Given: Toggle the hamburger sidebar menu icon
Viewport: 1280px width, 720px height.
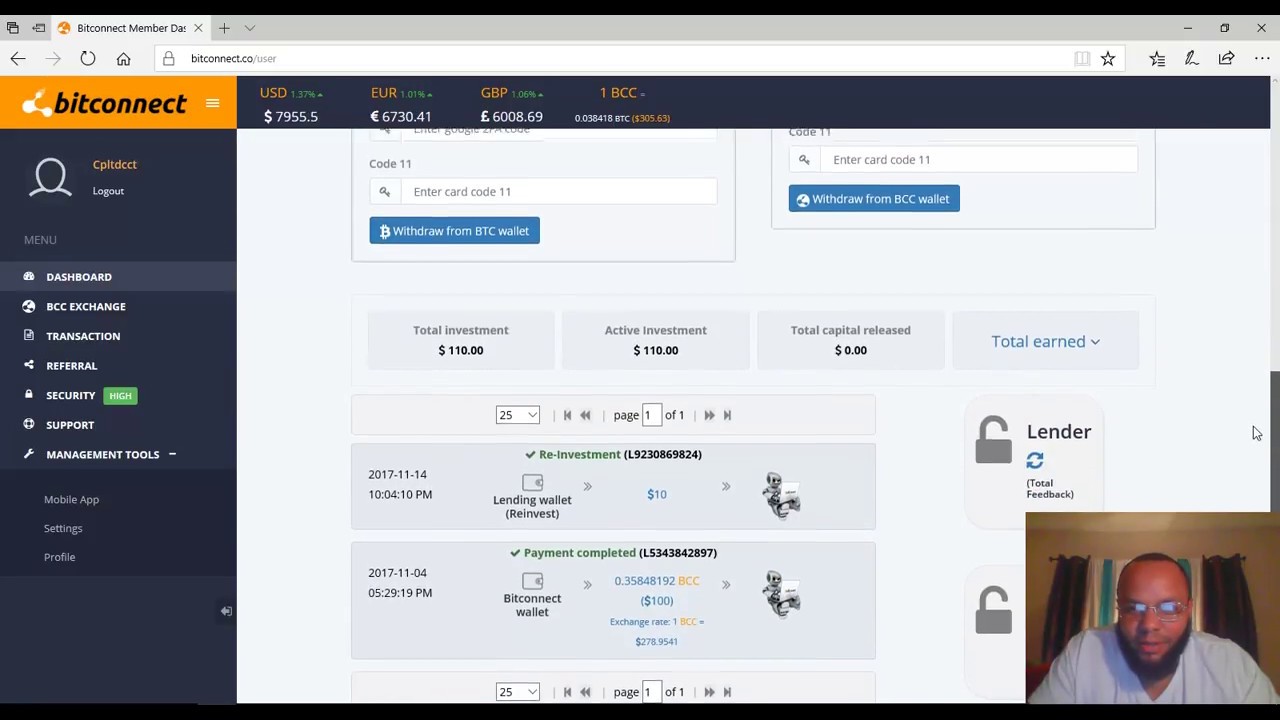Looking at the screenshot, I should click(x=212, y=103).
